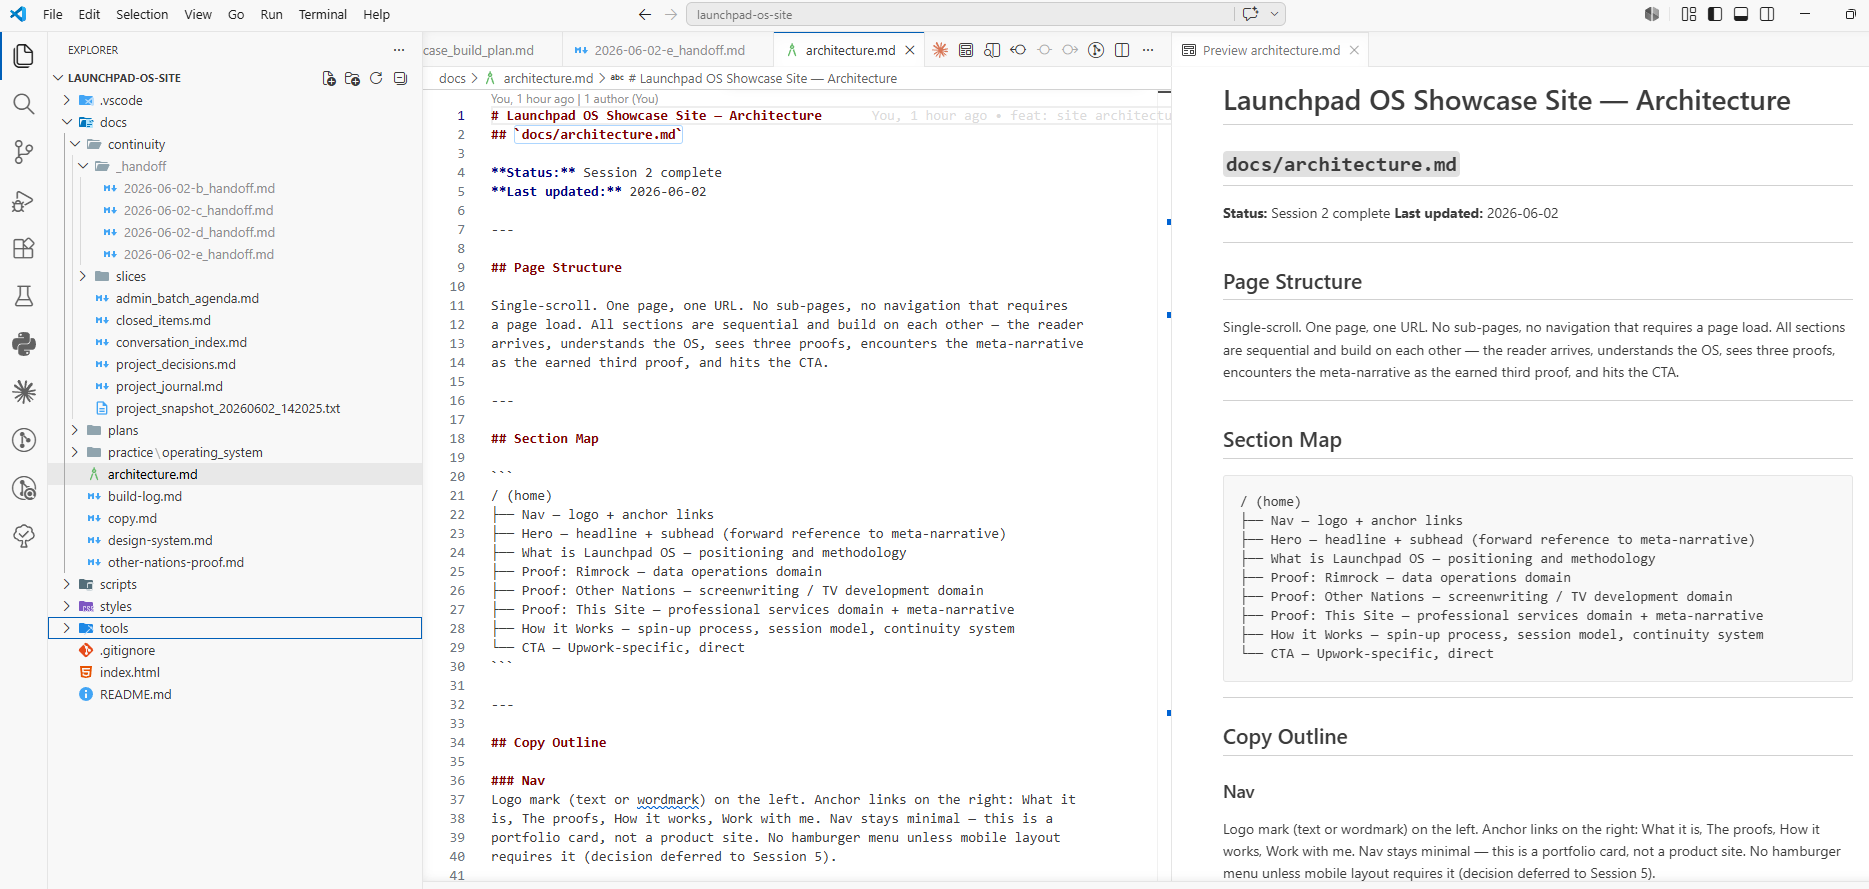The image size is (1869, 889).
Task: Refresh the Explorer file tree
Action: point(376,78)
